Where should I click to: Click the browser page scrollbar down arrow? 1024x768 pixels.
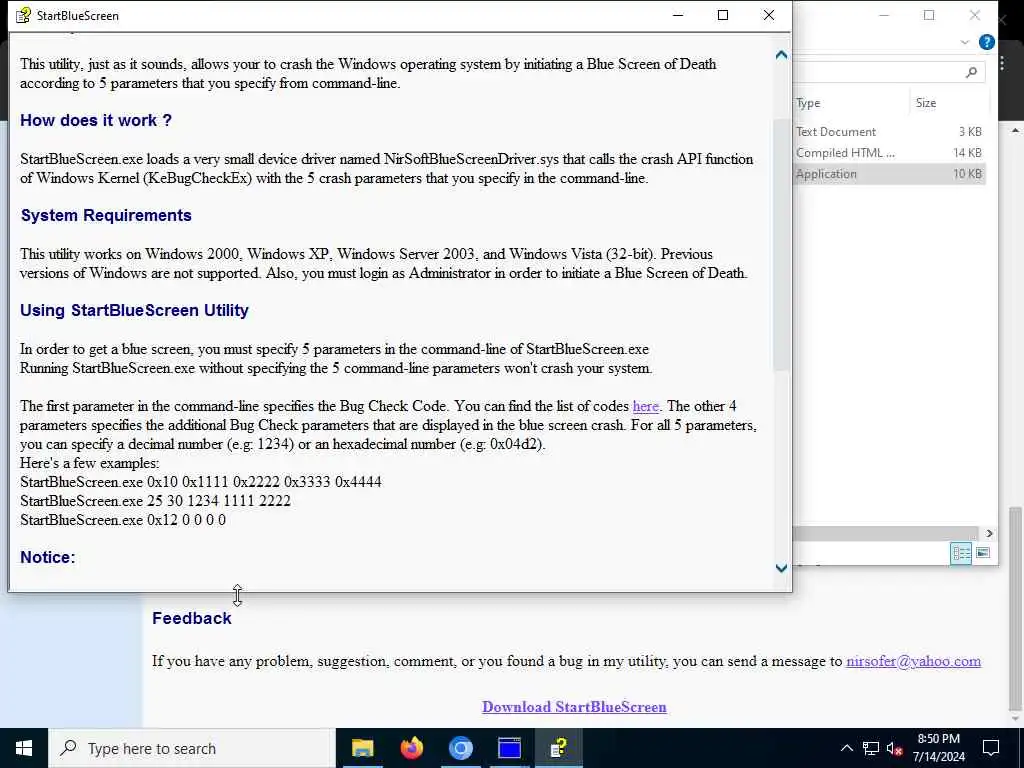click(1016, 720)
